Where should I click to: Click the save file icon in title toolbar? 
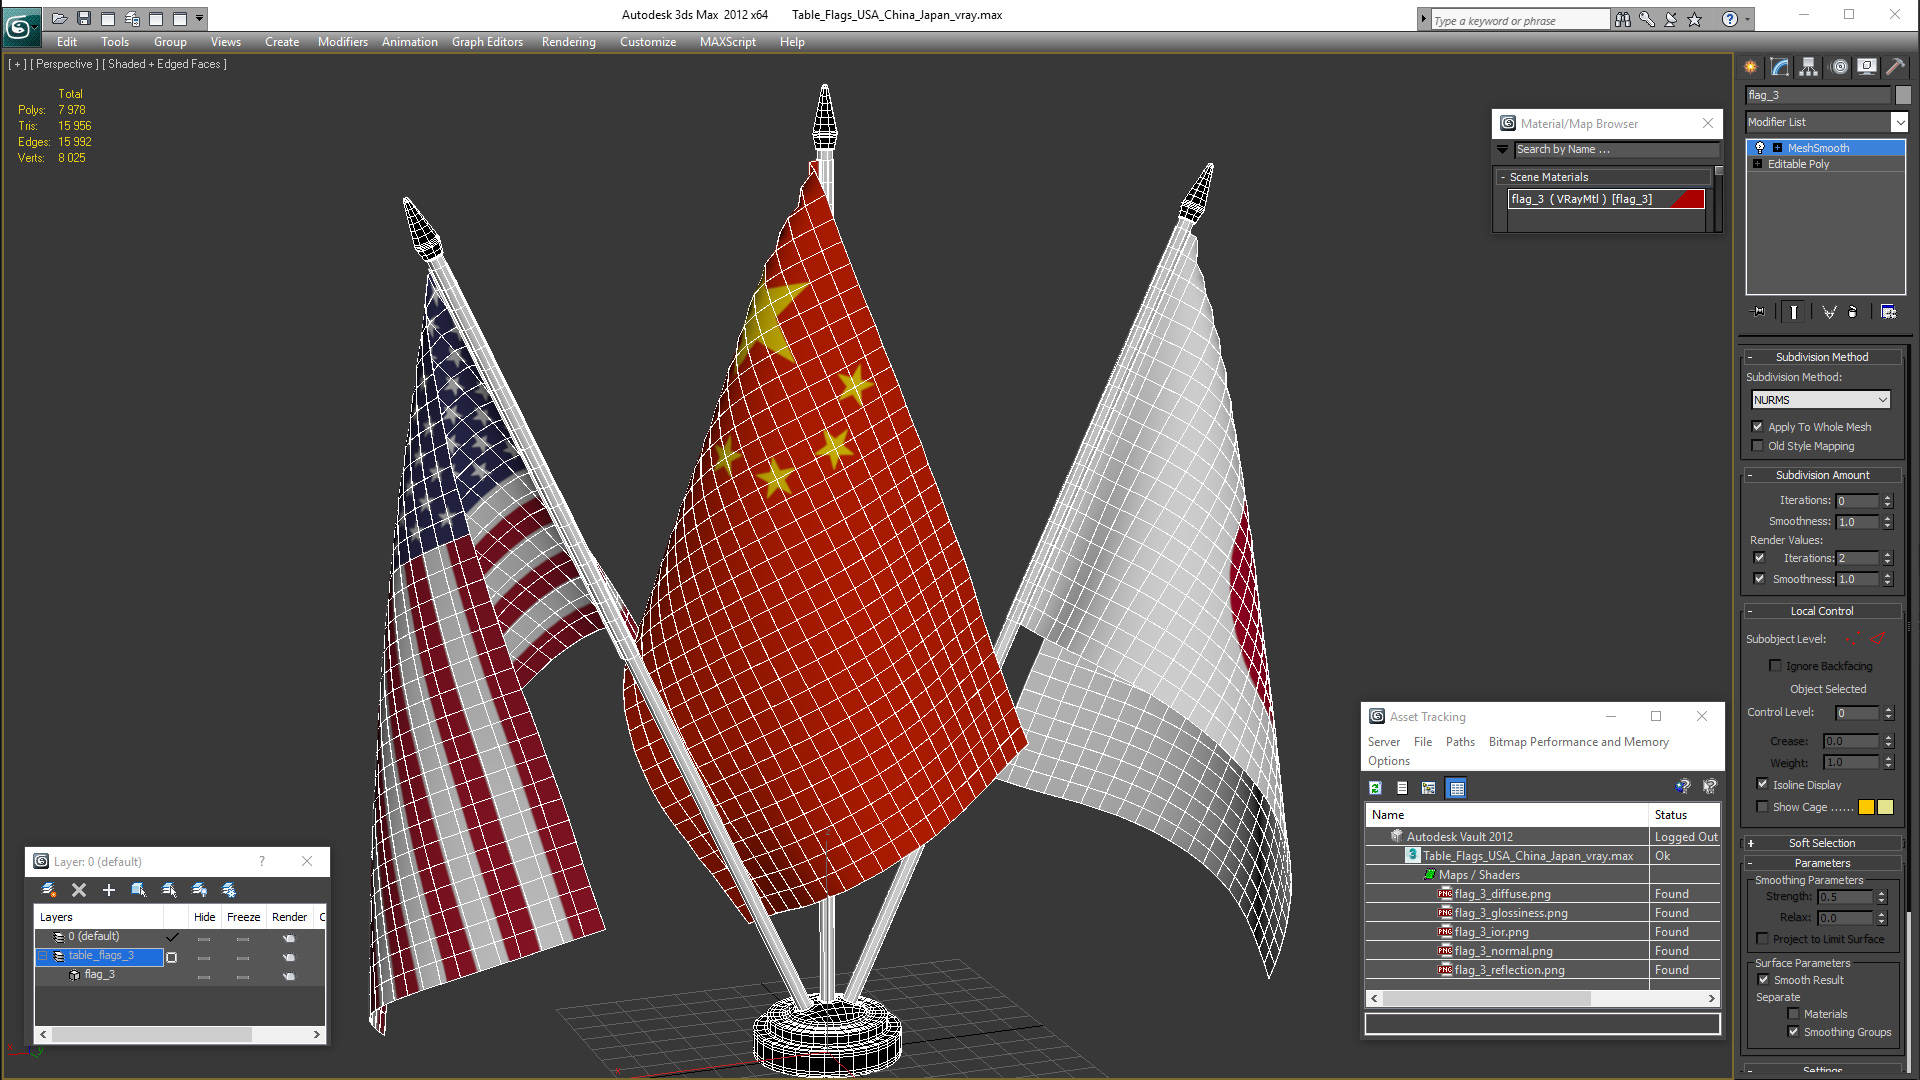pos(84,18)
